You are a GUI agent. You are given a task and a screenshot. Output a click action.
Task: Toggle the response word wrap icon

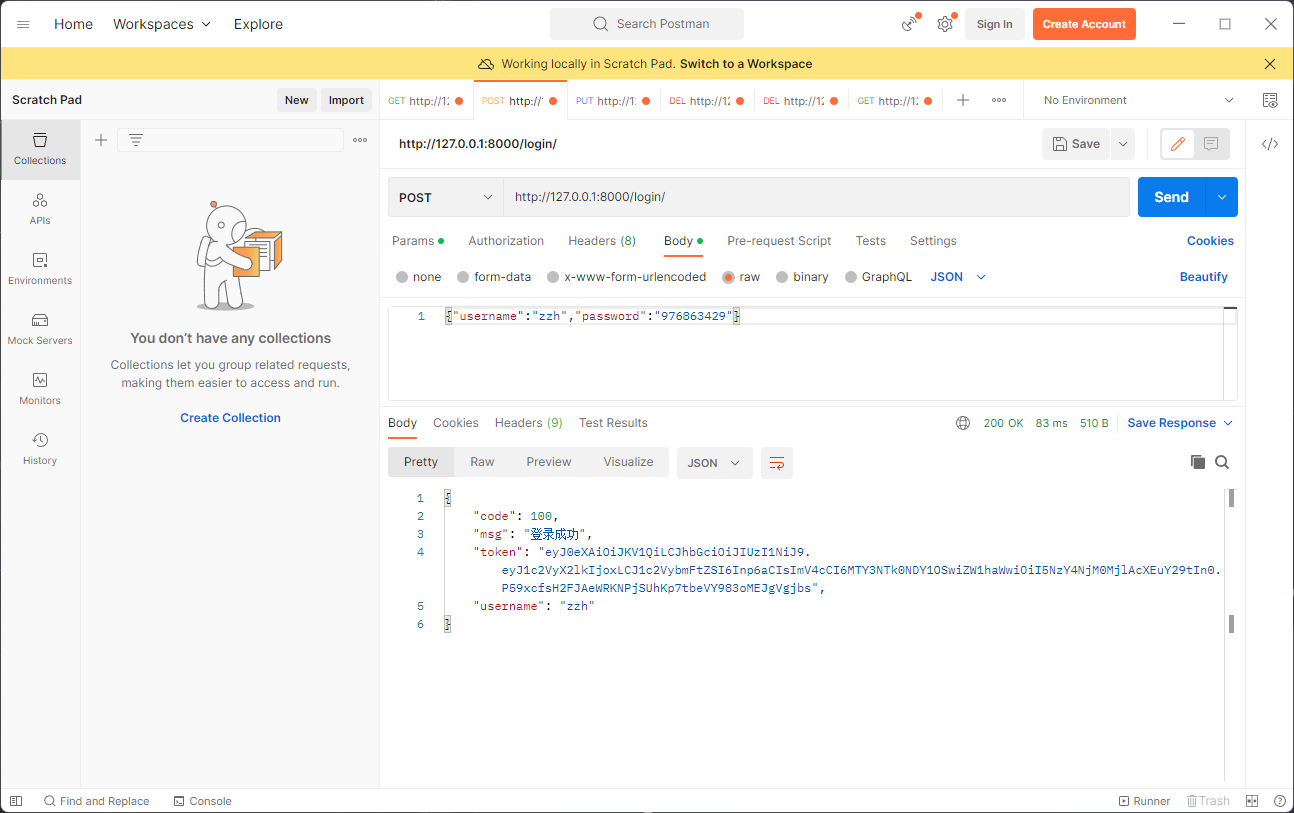[777, 463]
